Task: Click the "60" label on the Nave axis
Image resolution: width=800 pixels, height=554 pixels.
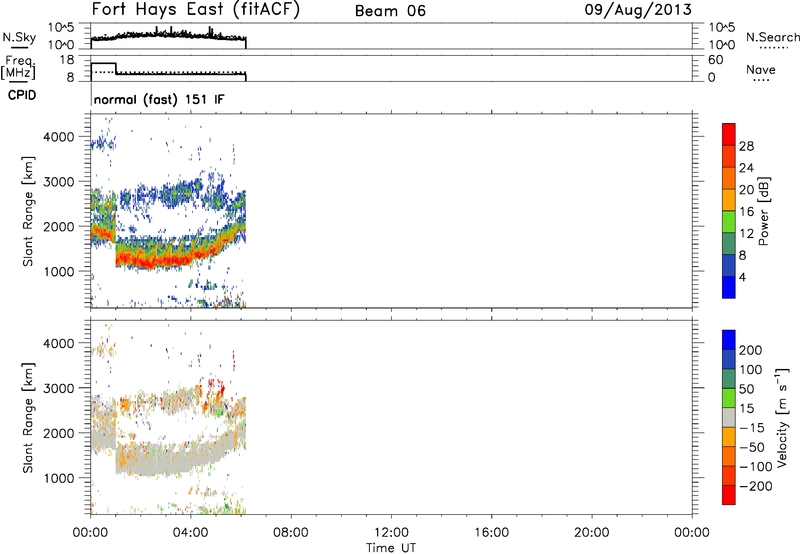Action: point(715,60)
